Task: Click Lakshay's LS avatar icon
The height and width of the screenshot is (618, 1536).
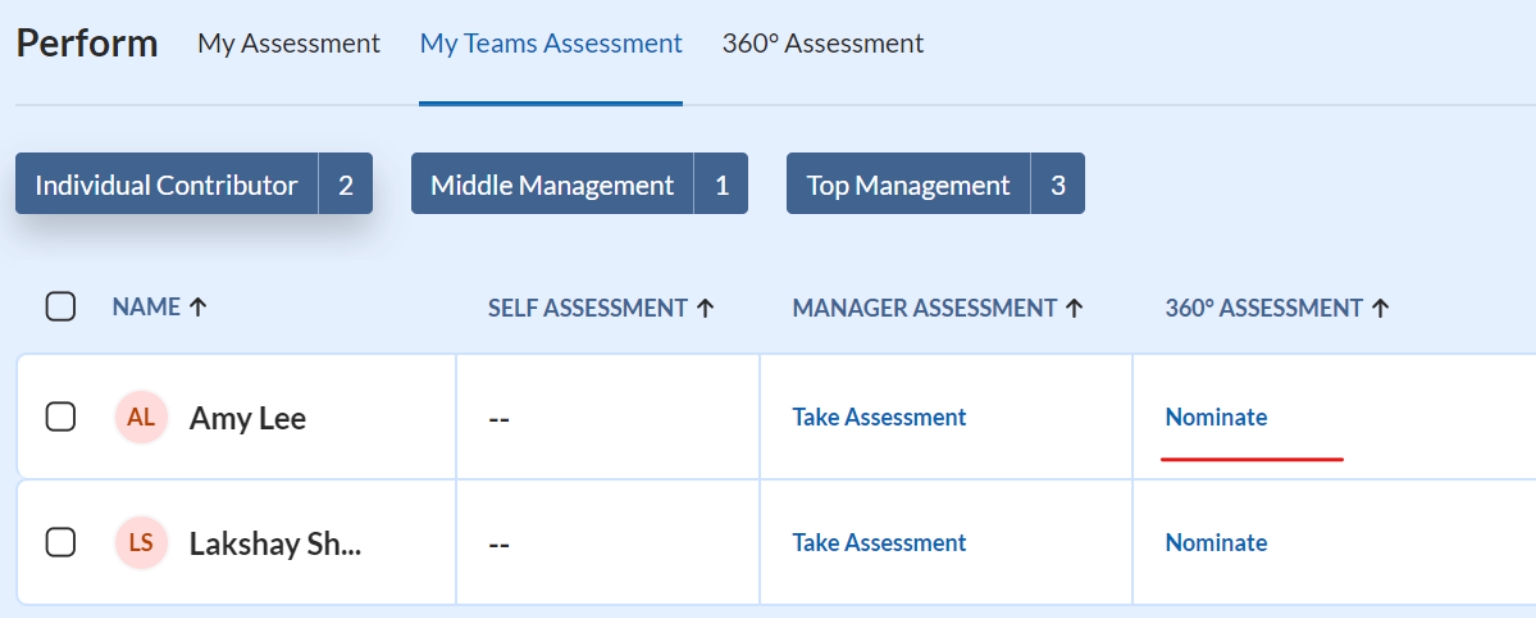Action: pyautogui.click(x=141, y=543)
